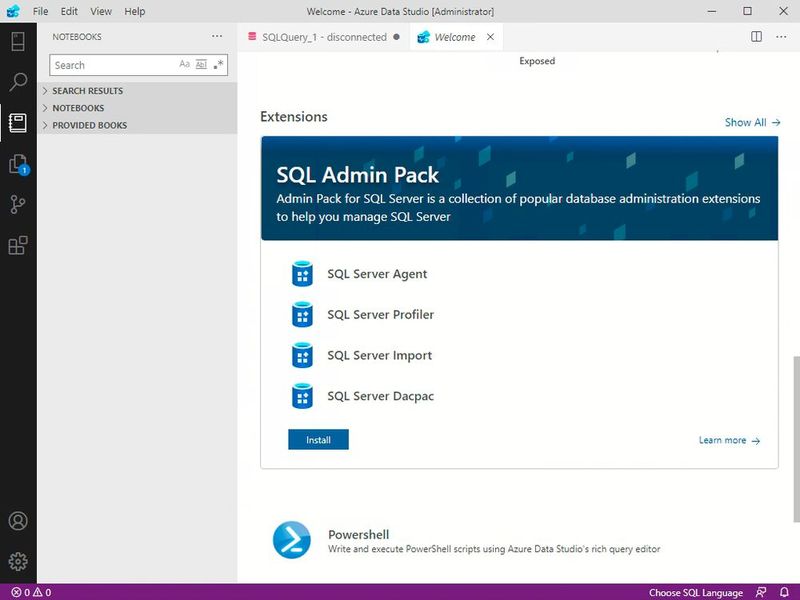
Task: Expand the NOTEBOOKS tree section
Action: (77, 107)
